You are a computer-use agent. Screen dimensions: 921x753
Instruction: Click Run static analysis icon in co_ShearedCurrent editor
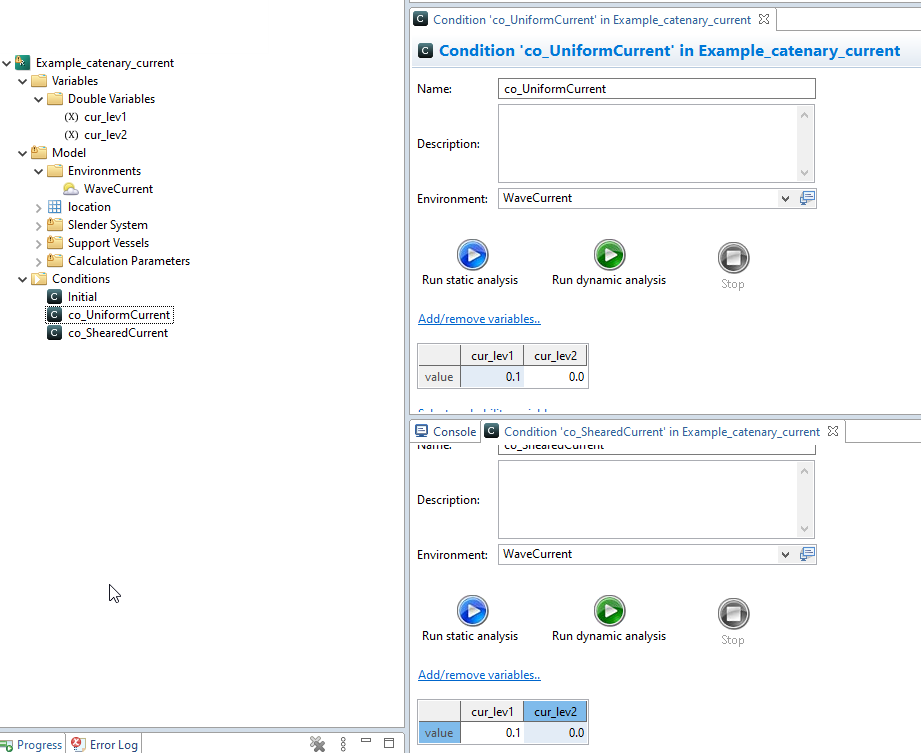(471, 611)
